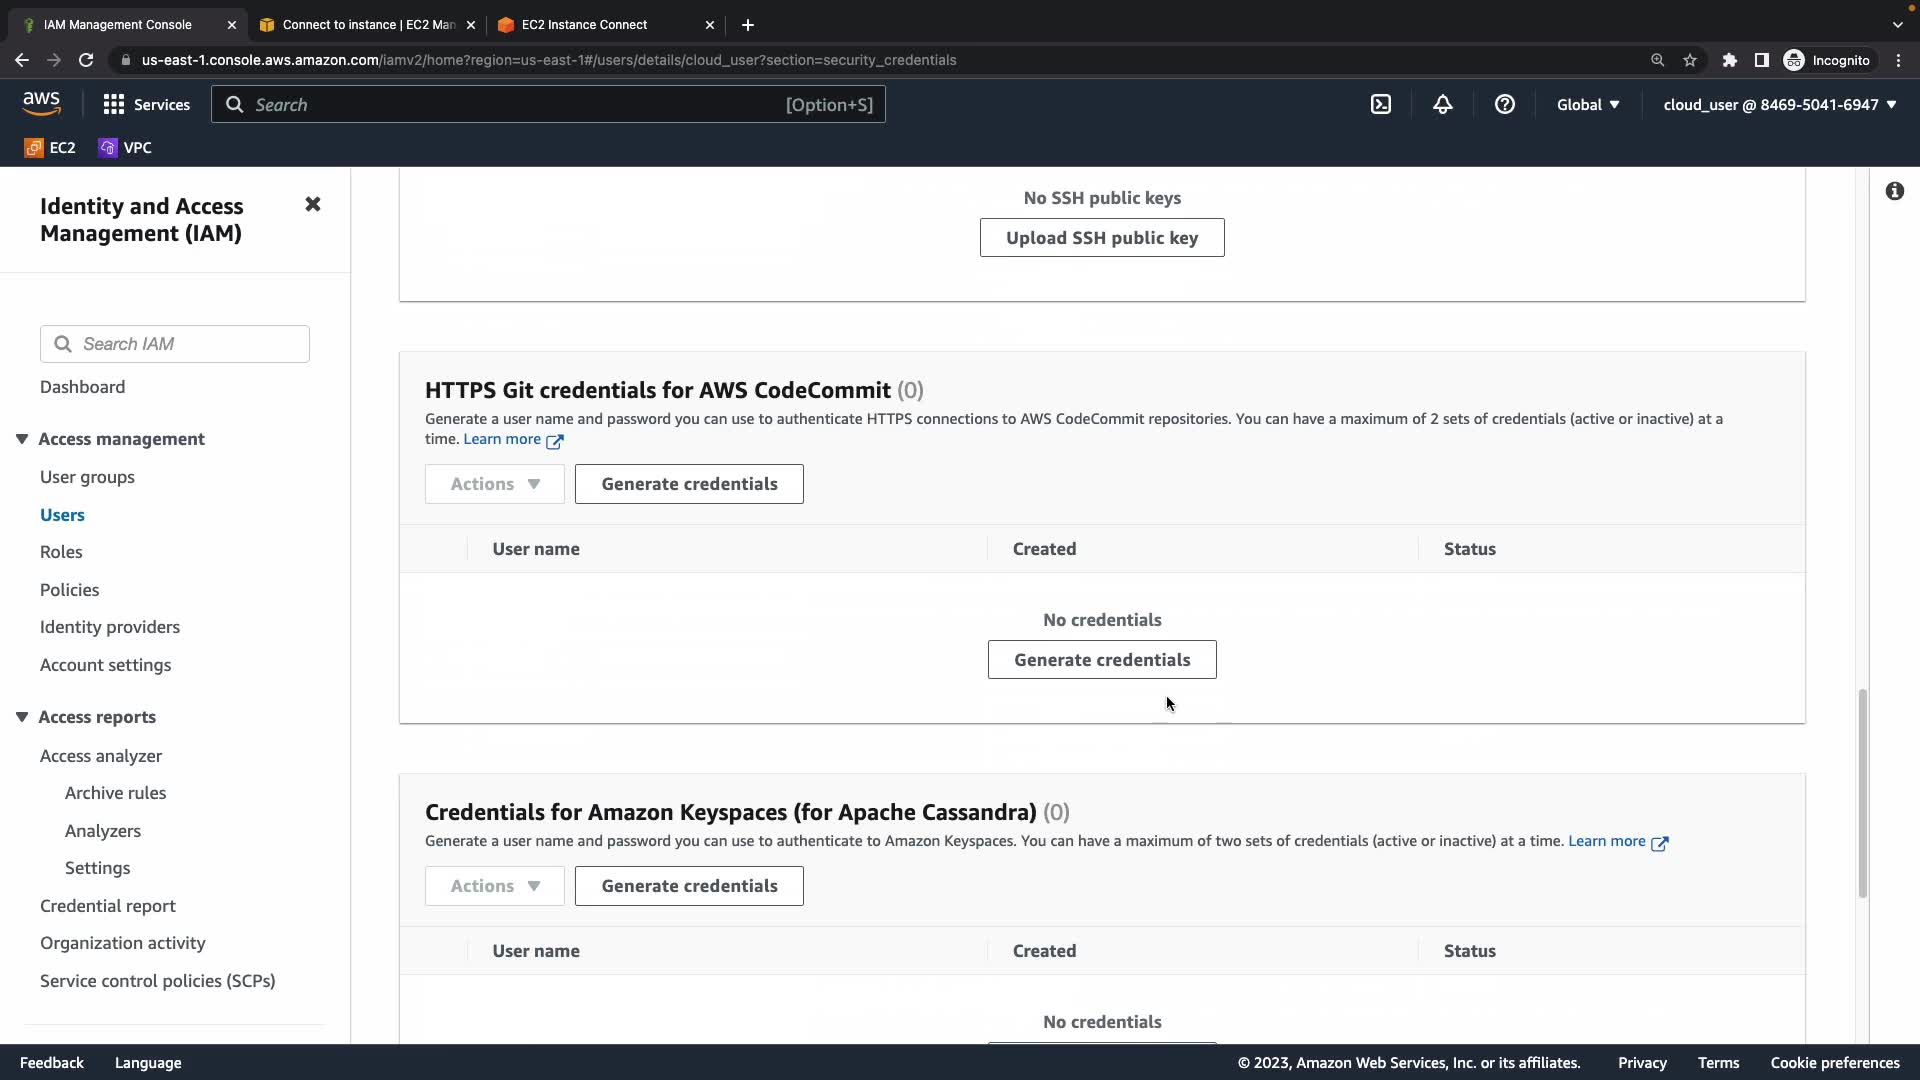Viewport: 1920px width, 1080px height.
Task: Bookmark this page with star icon
Action: [x=1690, y=60]
